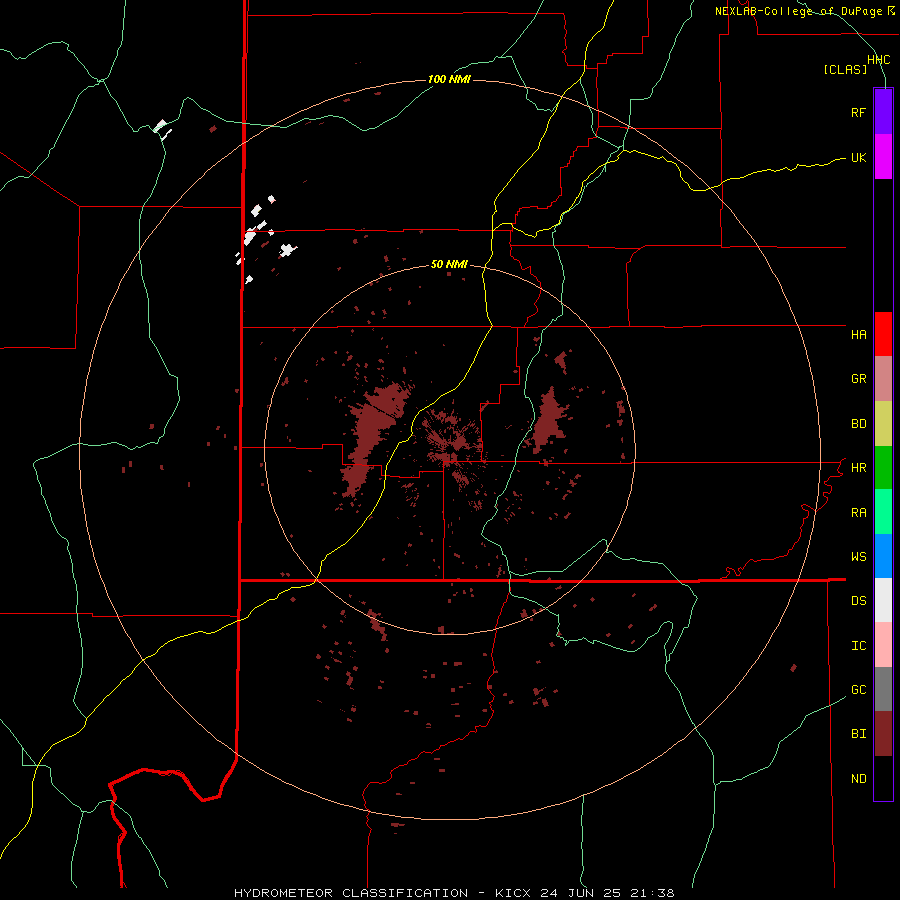Click the GR legend label
Image resolution: width=900 pixels, height=900 pixels.
point(858,379)
